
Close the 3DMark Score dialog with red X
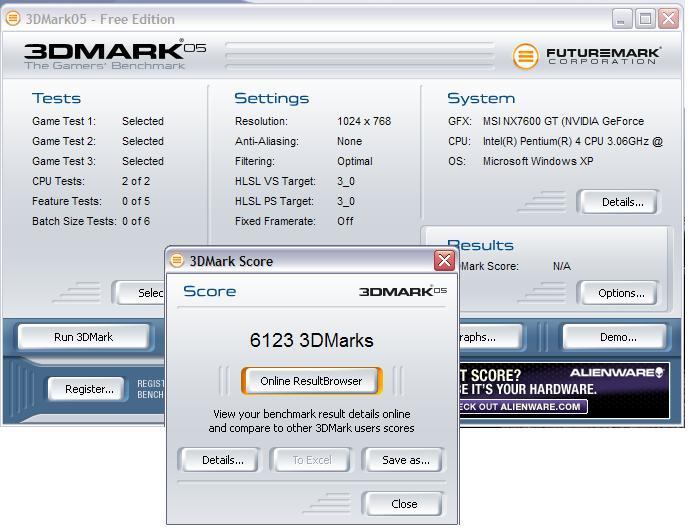445,260
